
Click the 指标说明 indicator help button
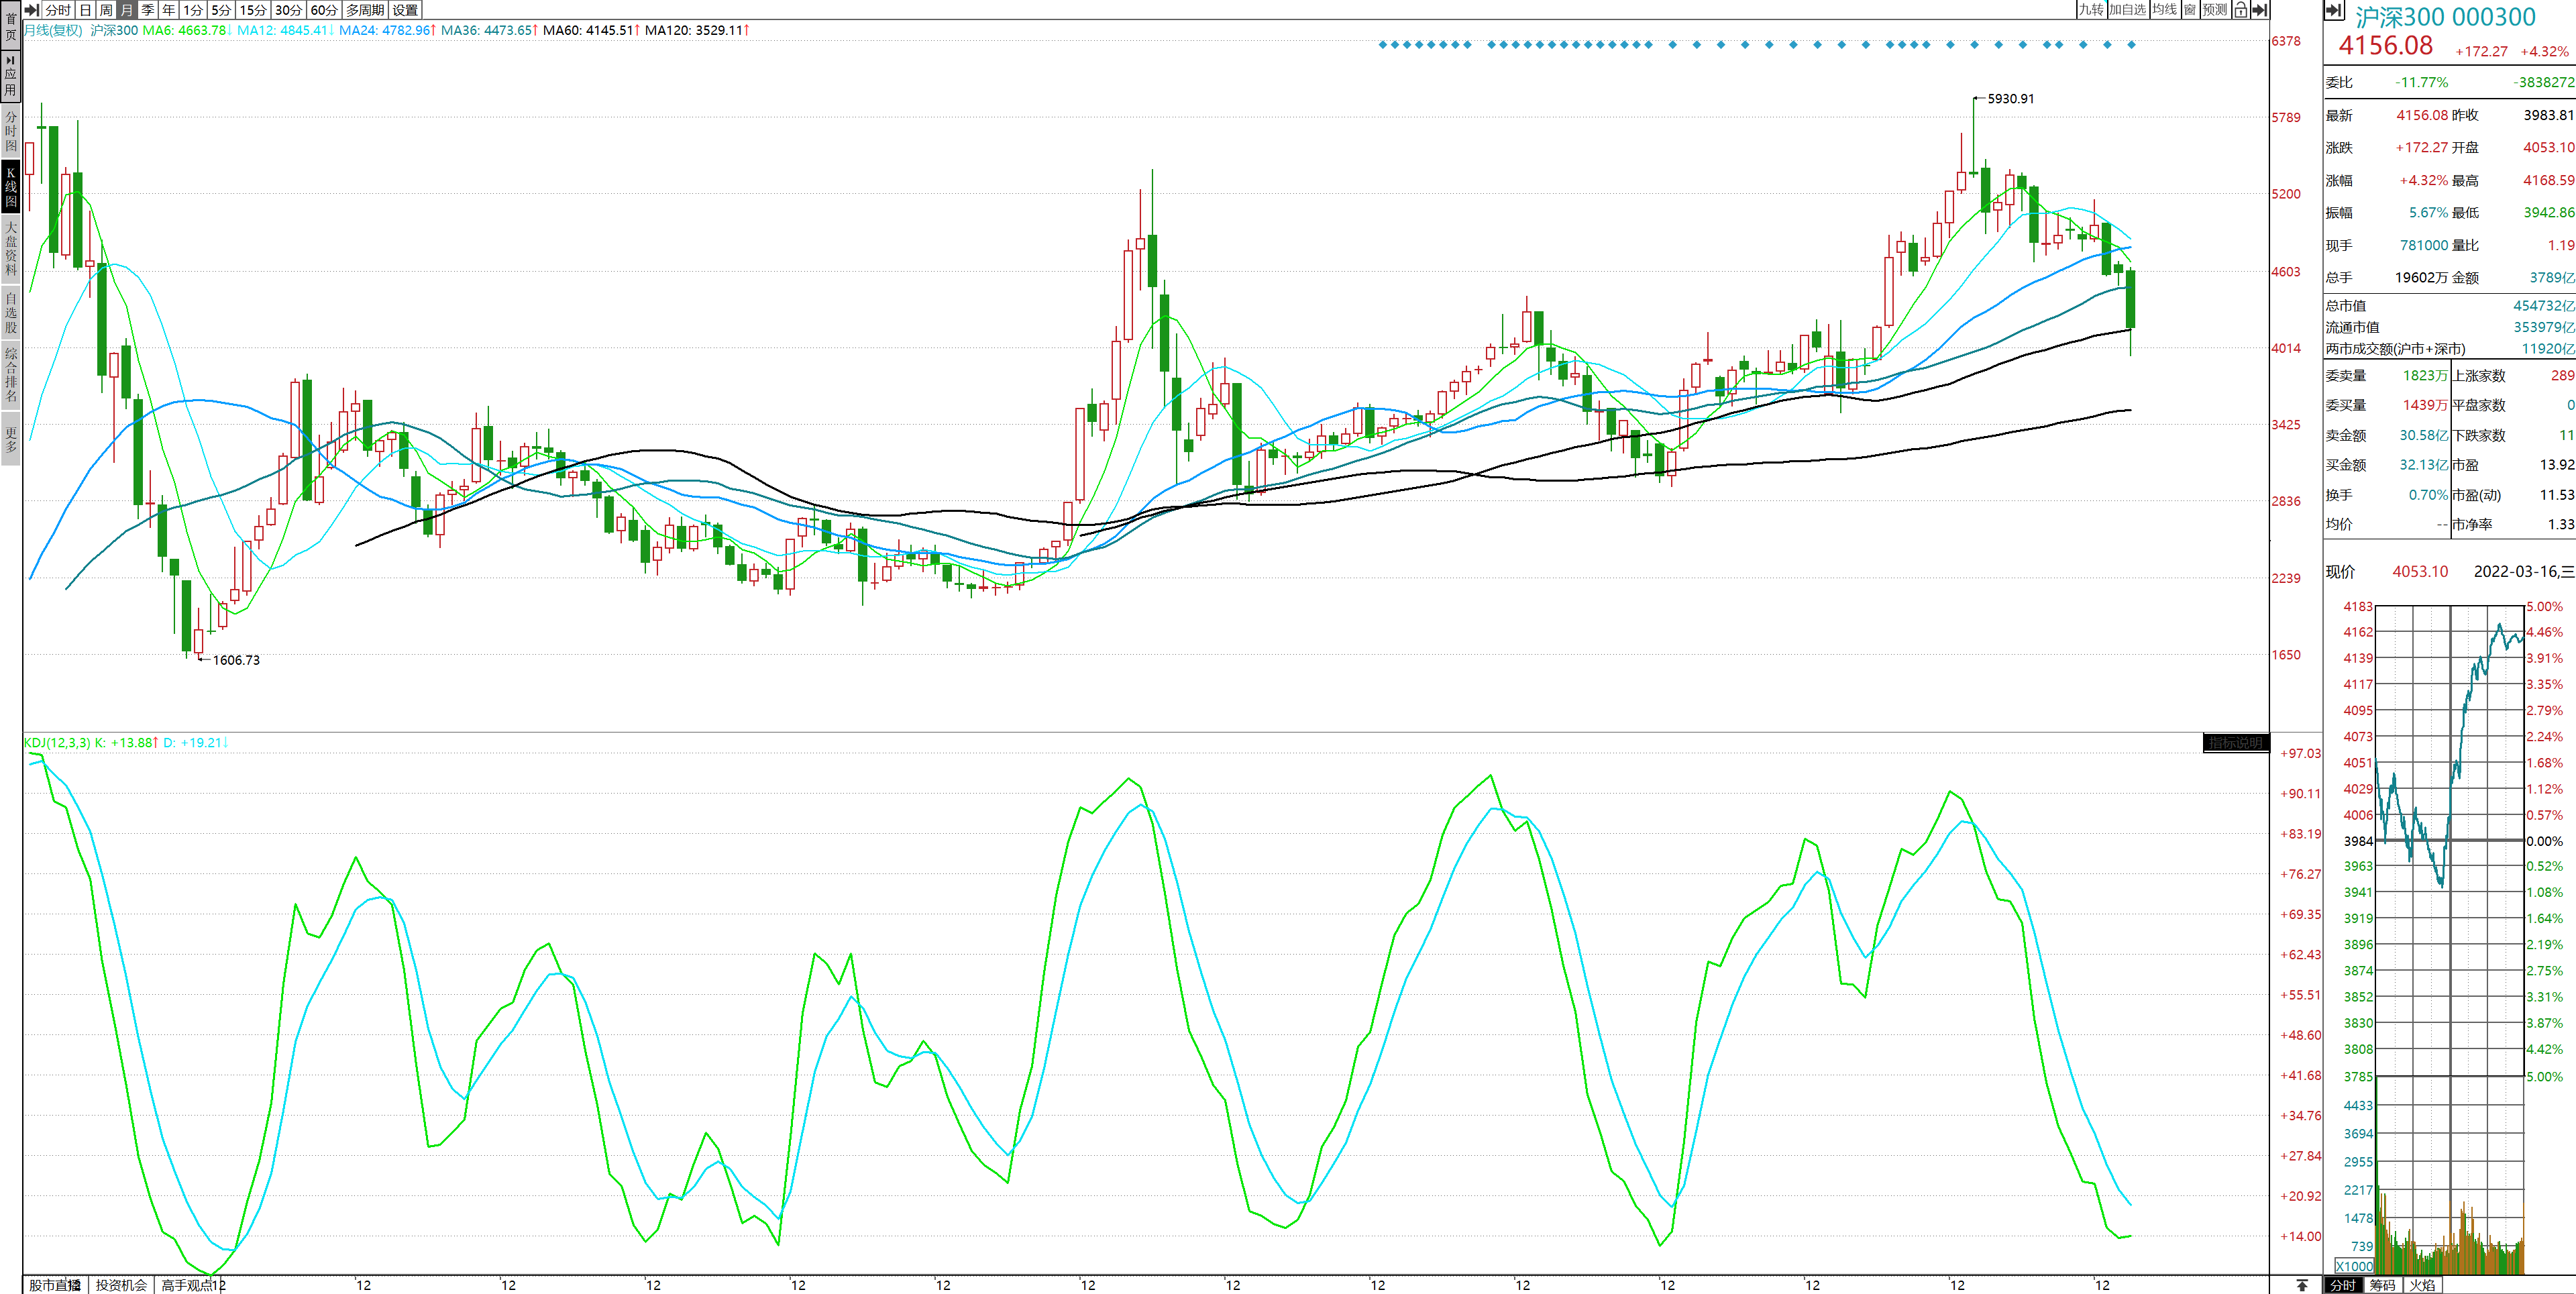2235,743
